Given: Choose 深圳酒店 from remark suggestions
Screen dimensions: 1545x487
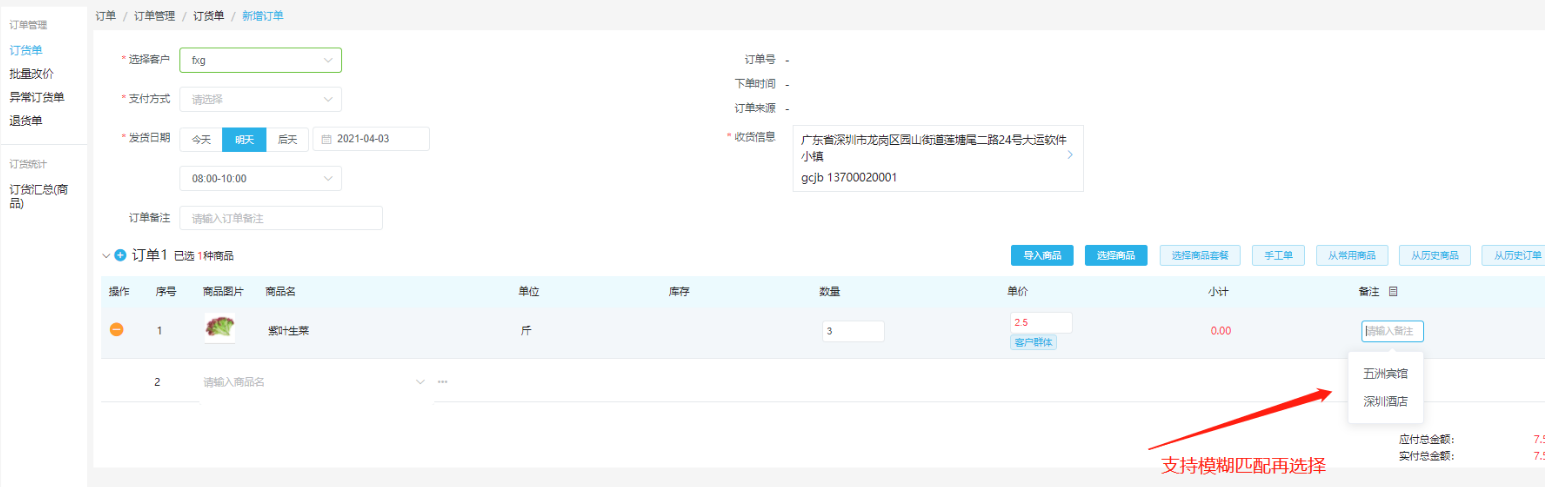Looking at the screenshot, I should pyautogui.click(x=1386, y=401).
